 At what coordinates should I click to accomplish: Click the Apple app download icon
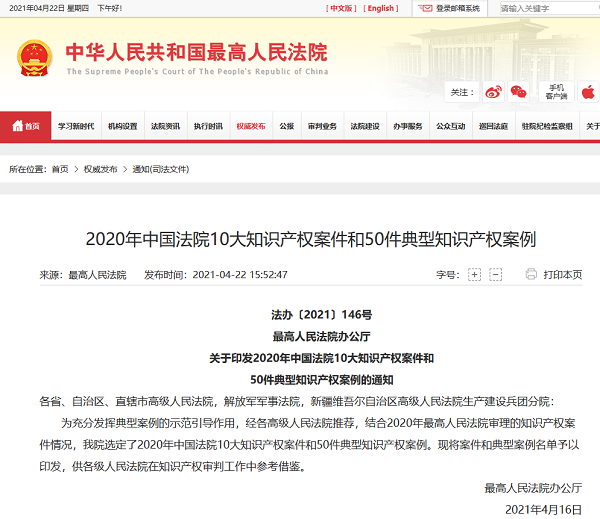click(588, 92)
